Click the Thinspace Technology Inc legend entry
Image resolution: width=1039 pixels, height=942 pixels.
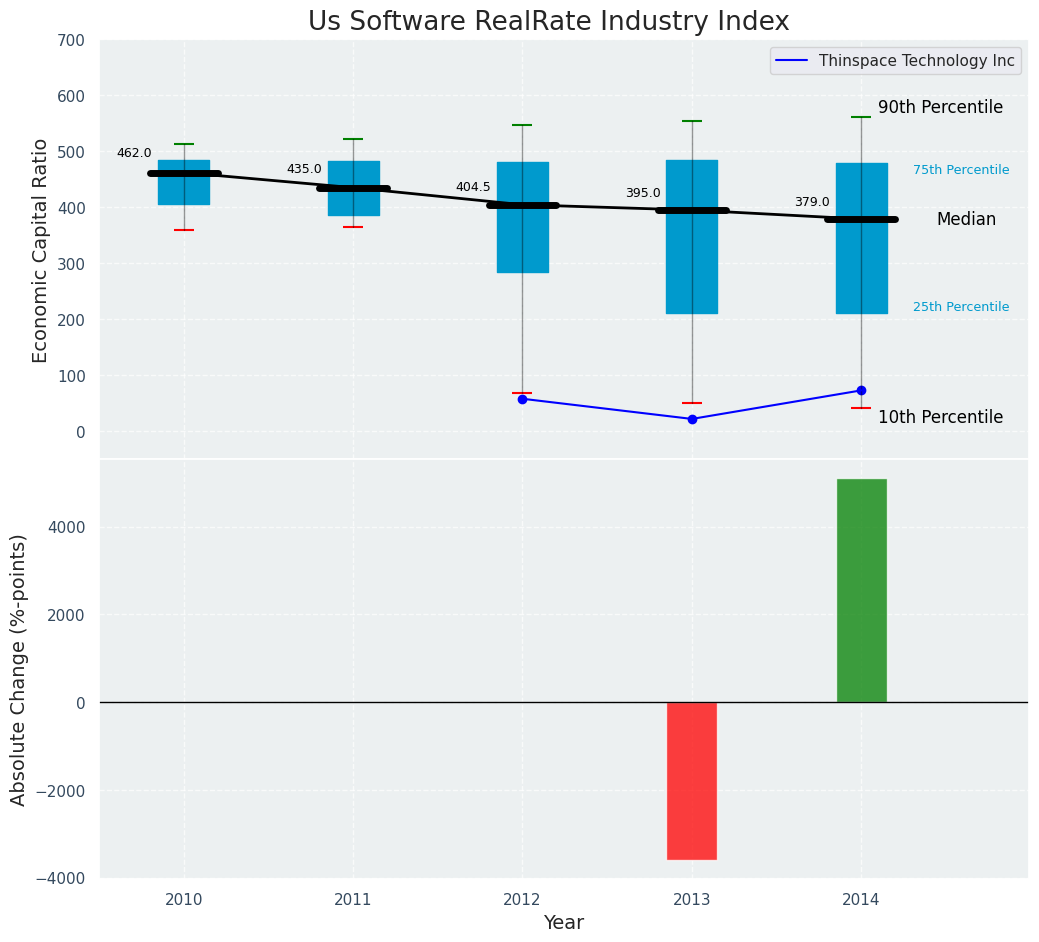click(x=896, y=61)
